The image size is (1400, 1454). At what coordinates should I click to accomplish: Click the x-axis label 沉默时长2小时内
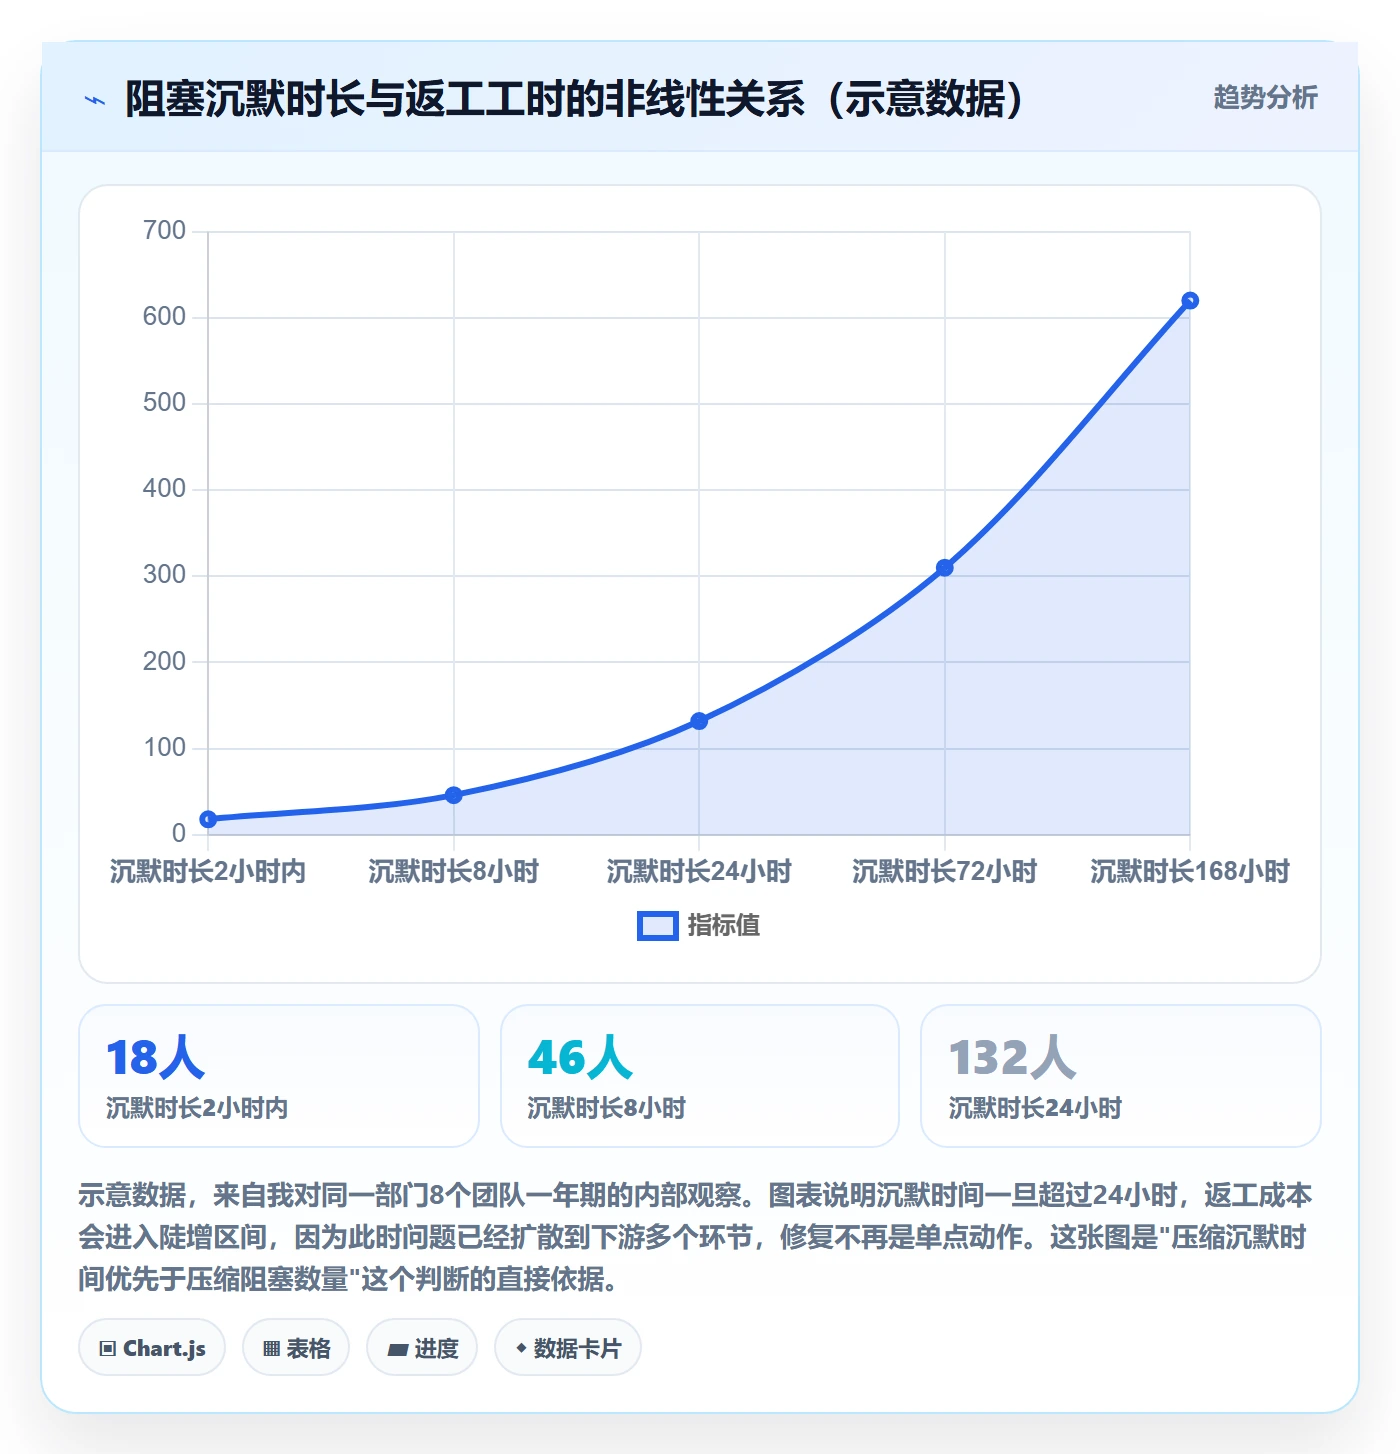click(x=208, y=872)
